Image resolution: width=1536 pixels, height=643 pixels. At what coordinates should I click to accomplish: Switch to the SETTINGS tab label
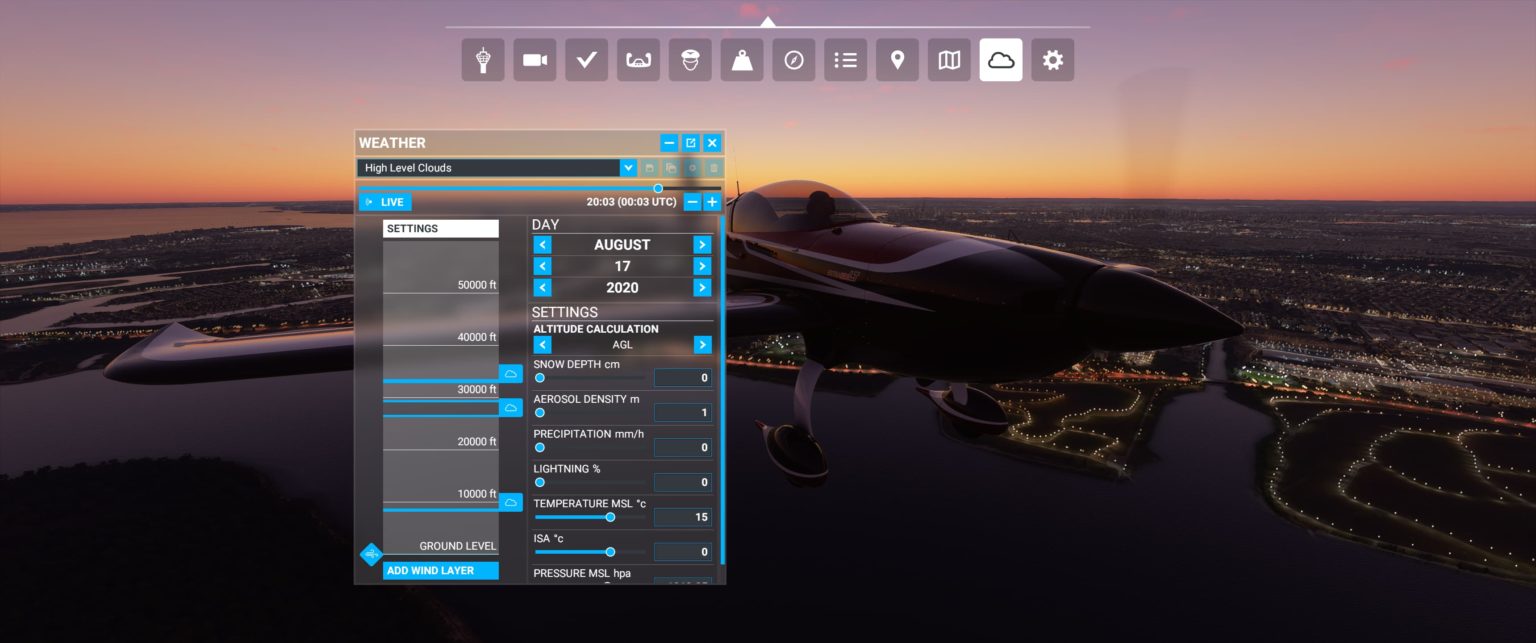coord(440,228)
